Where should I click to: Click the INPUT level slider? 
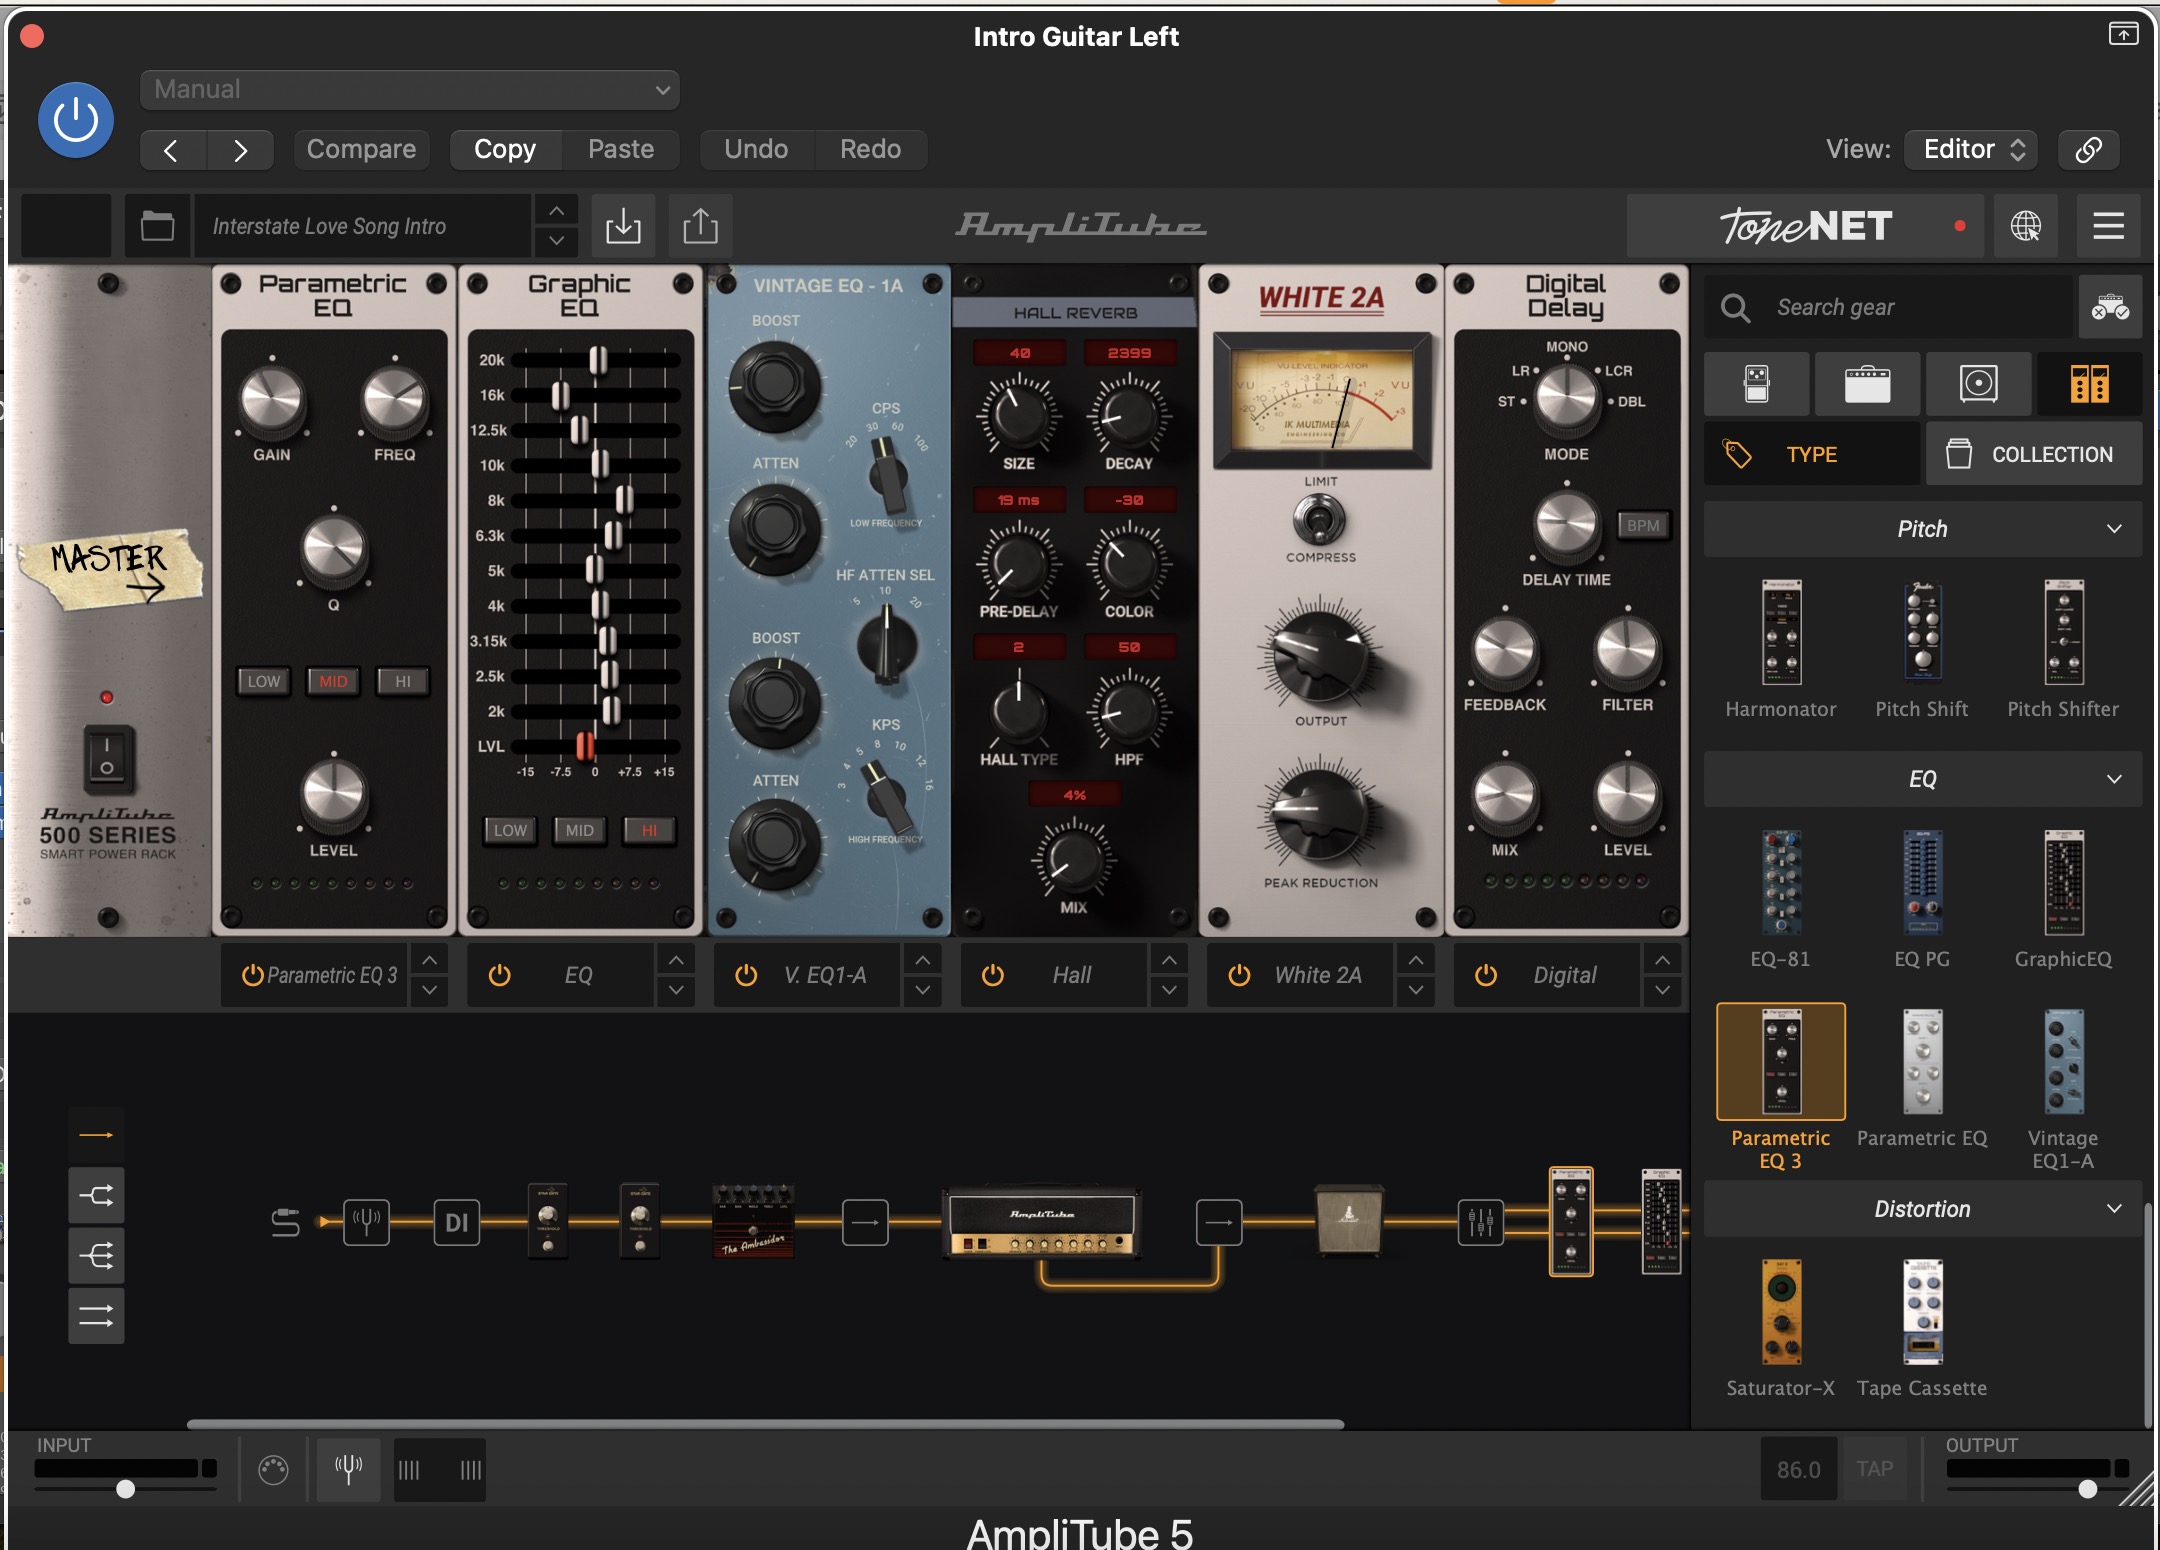(125, 1489)
